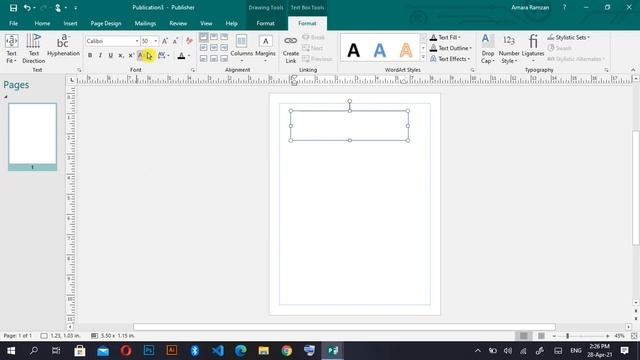The image size is (640, 360).
Task: Choose the black WordArt style A
Action: click(x=353, y=51)
